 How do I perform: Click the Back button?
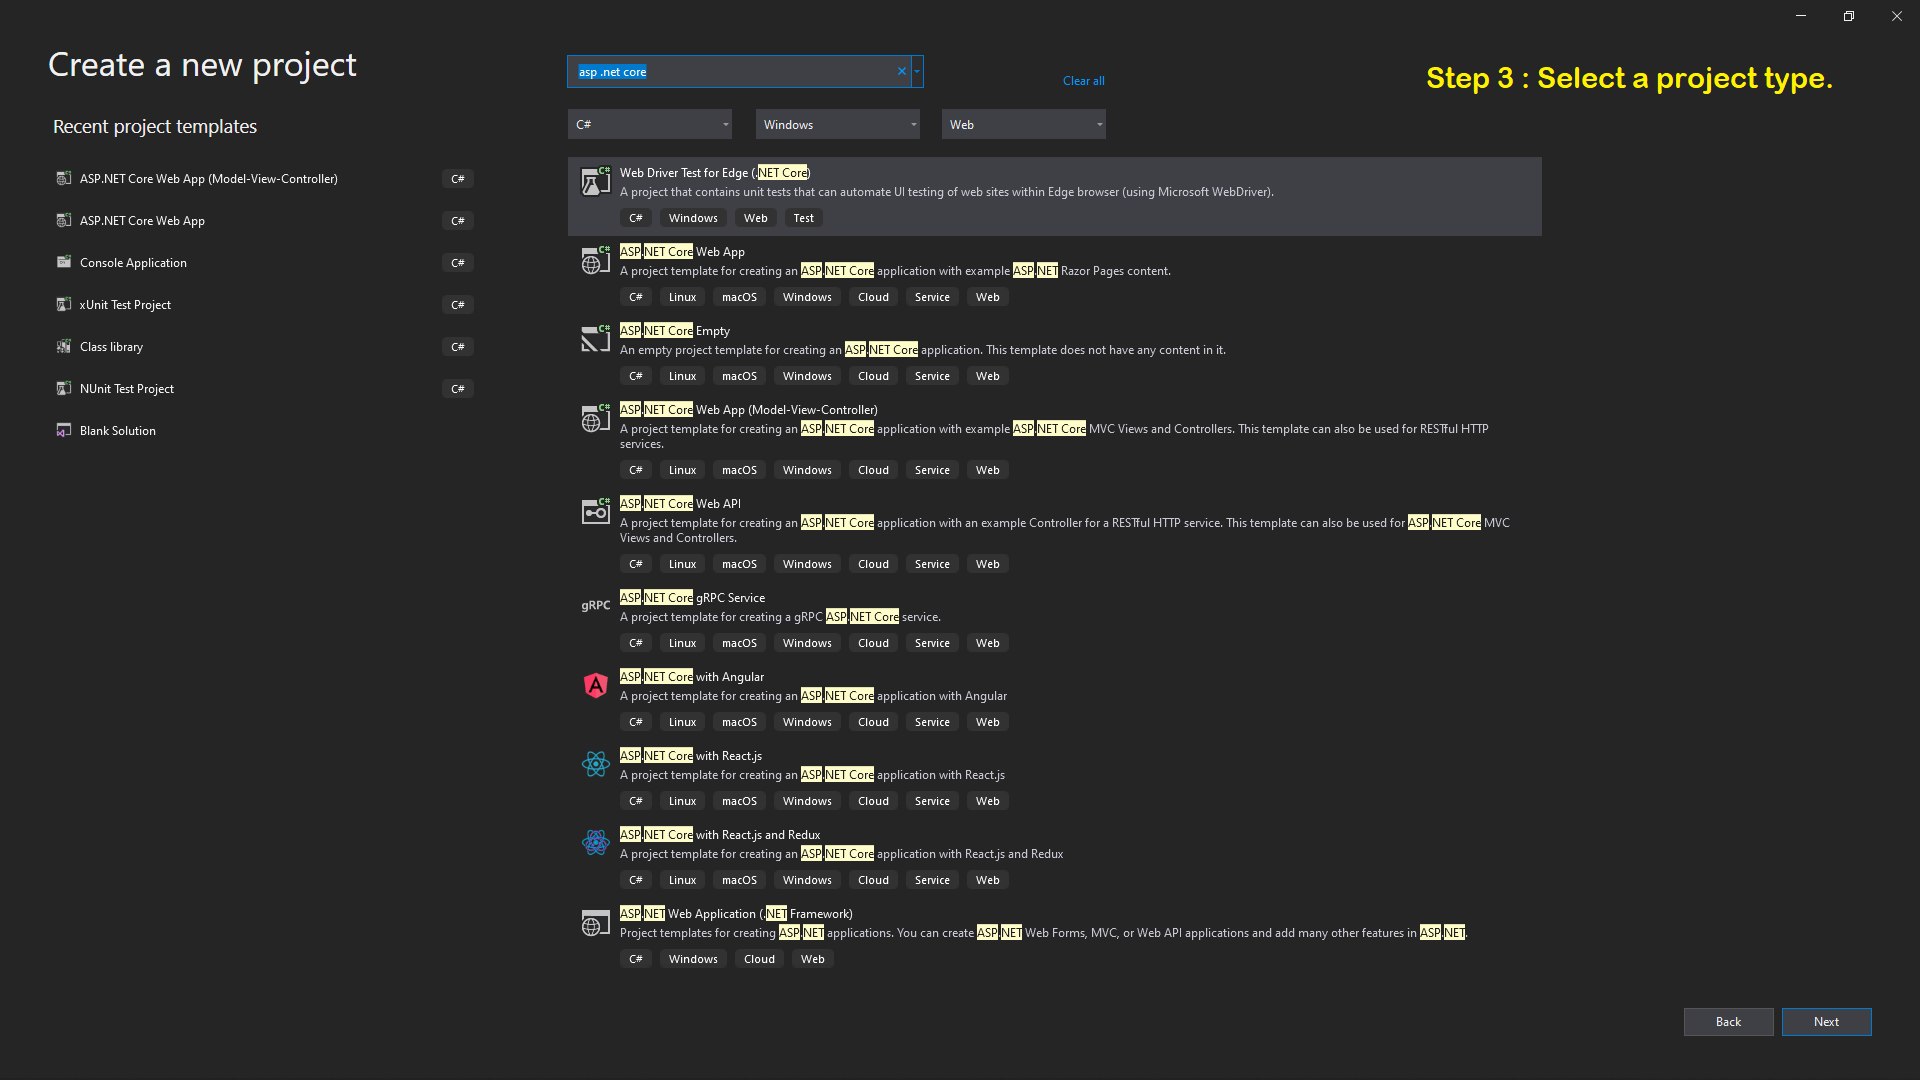(x=1728, y=1022)
